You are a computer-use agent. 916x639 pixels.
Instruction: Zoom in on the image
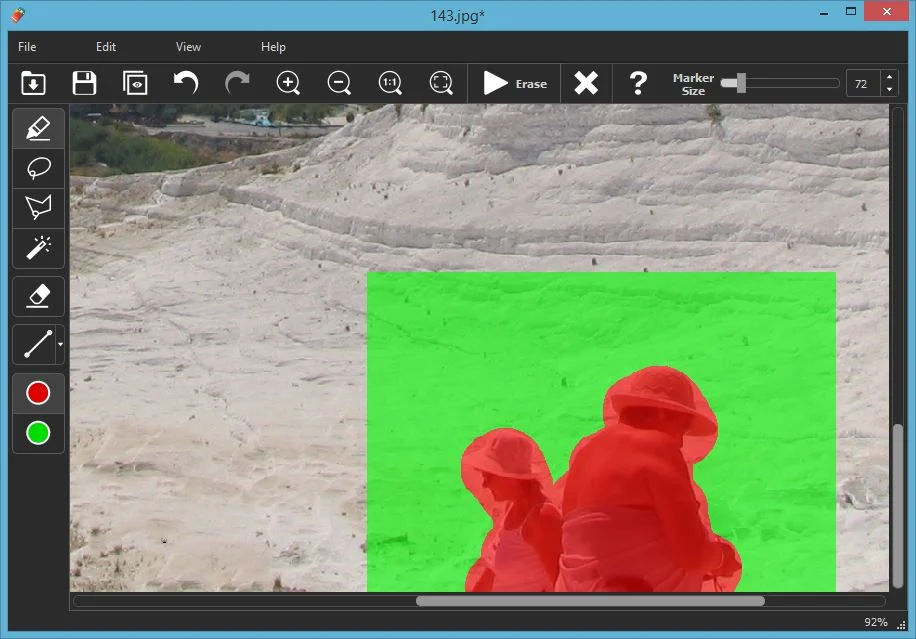click(288, 83)
